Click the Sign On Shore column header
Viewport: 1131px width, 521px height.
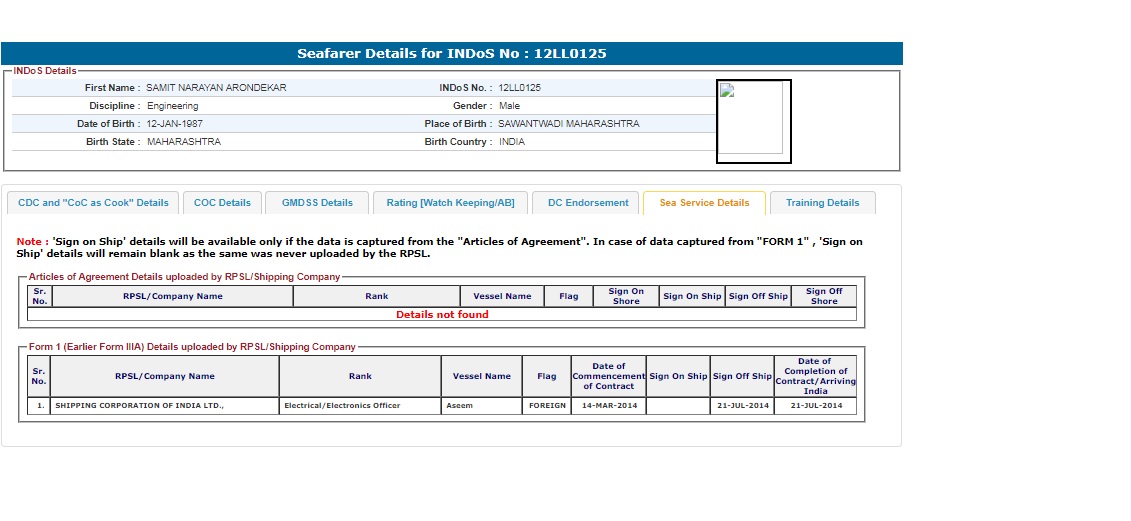tap(626, 296)
